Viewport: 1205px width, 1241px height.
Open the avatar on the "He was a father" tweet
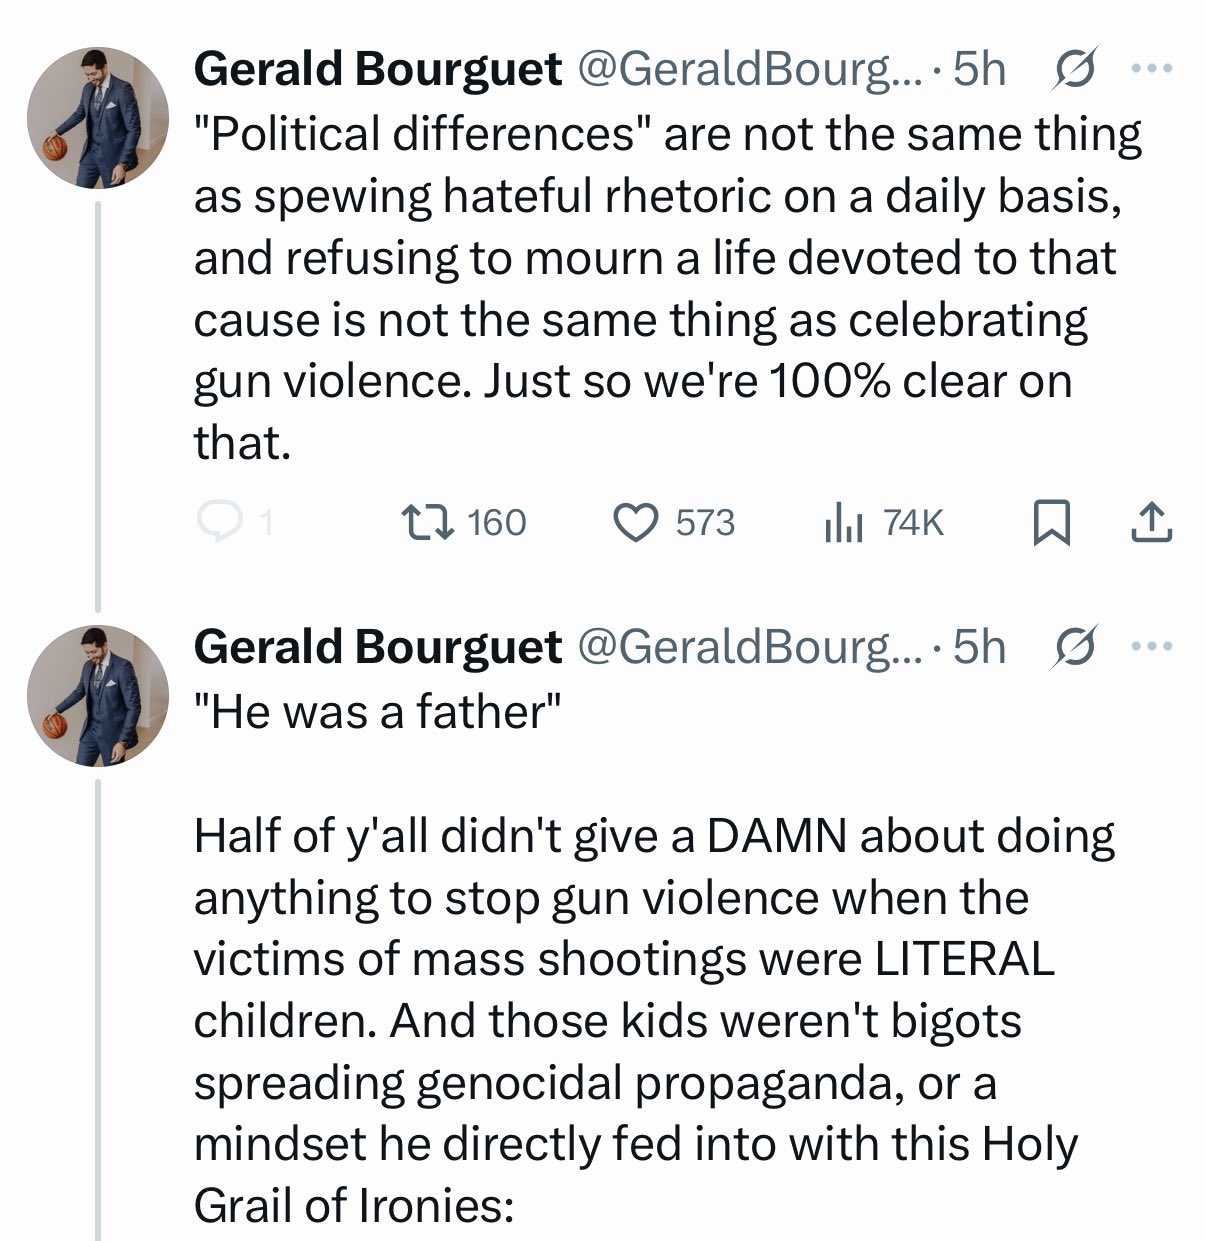coord(97,695)
